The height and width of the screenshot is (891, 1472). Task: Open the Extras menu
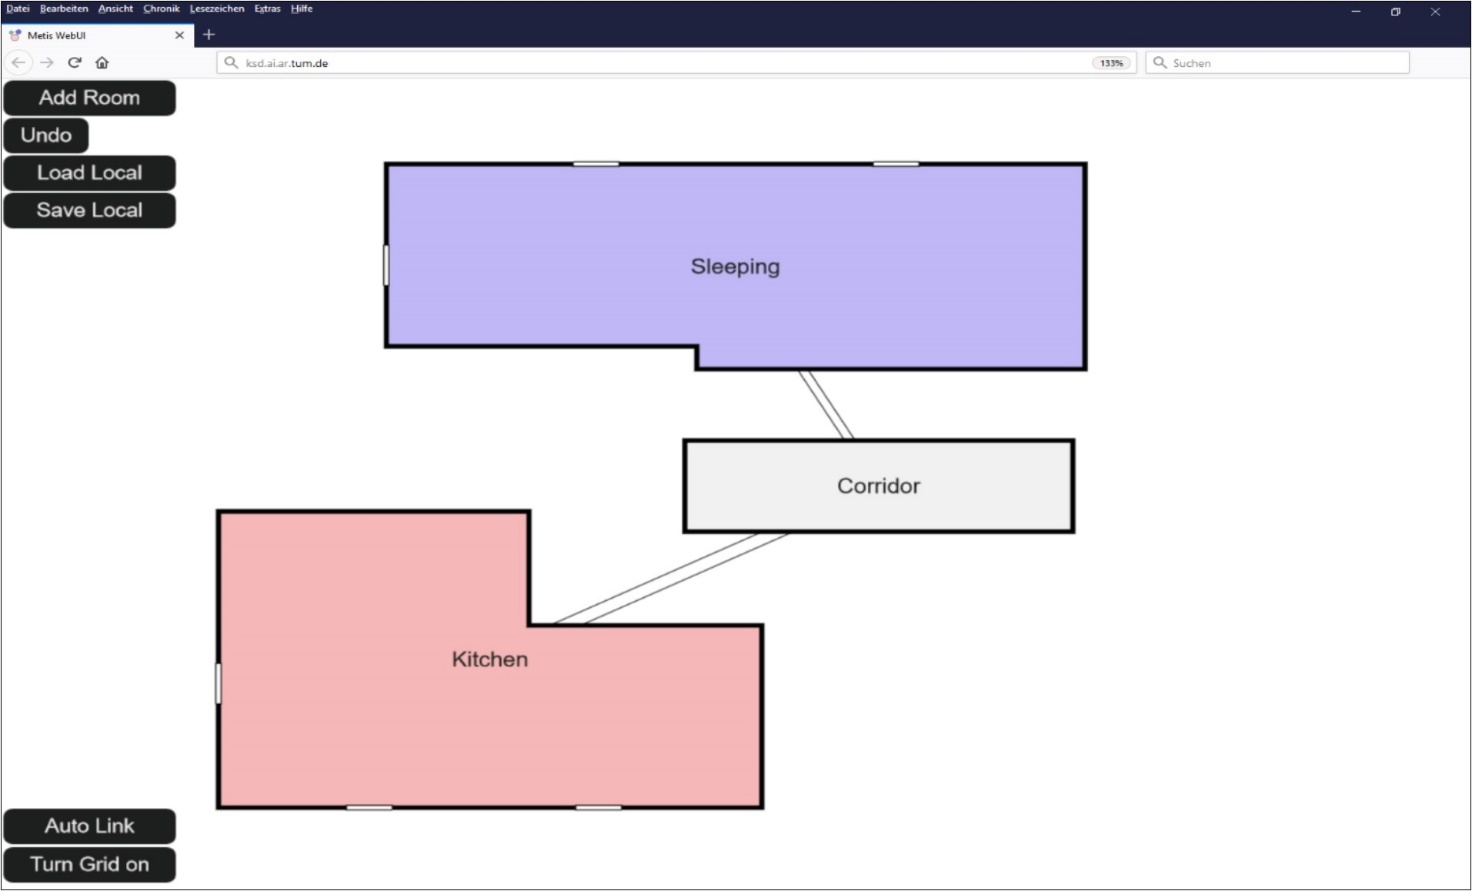tap(267, 8)
